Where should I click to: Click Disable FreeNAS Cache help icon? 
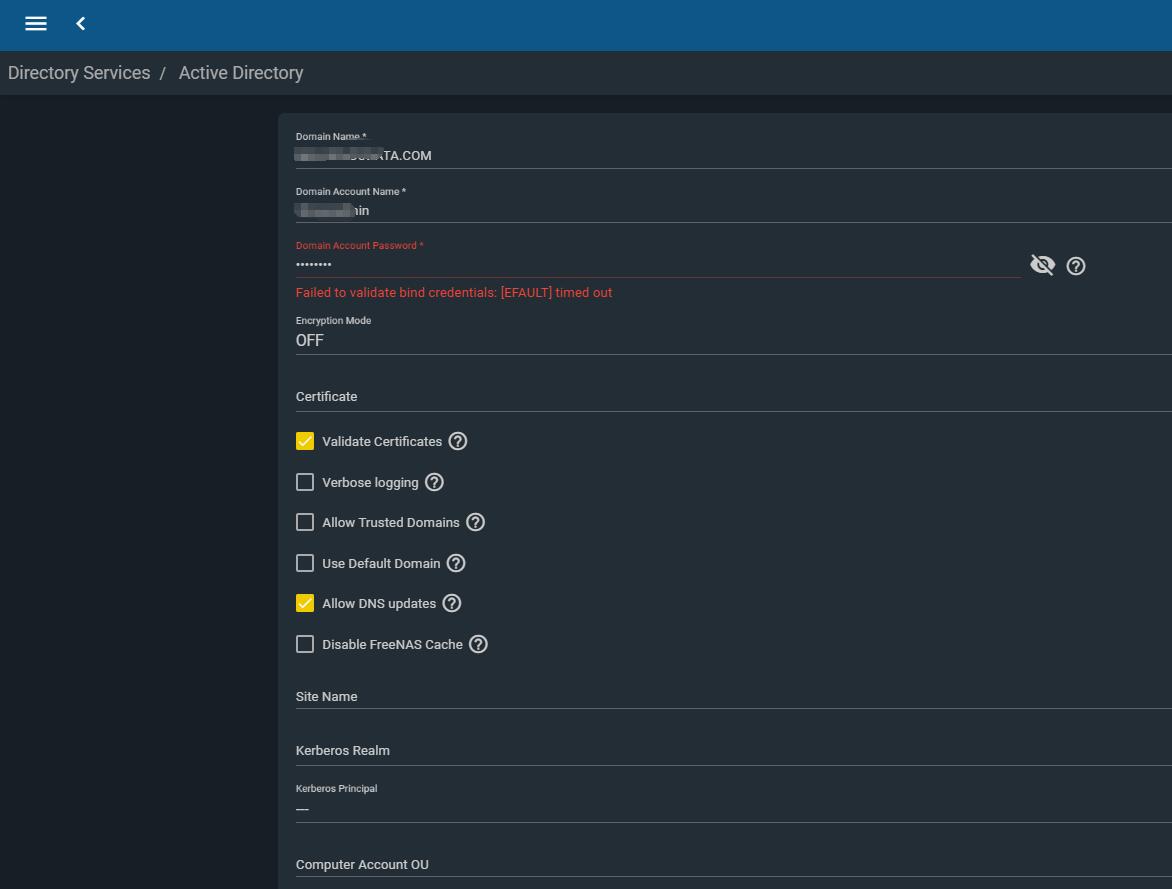479,644
